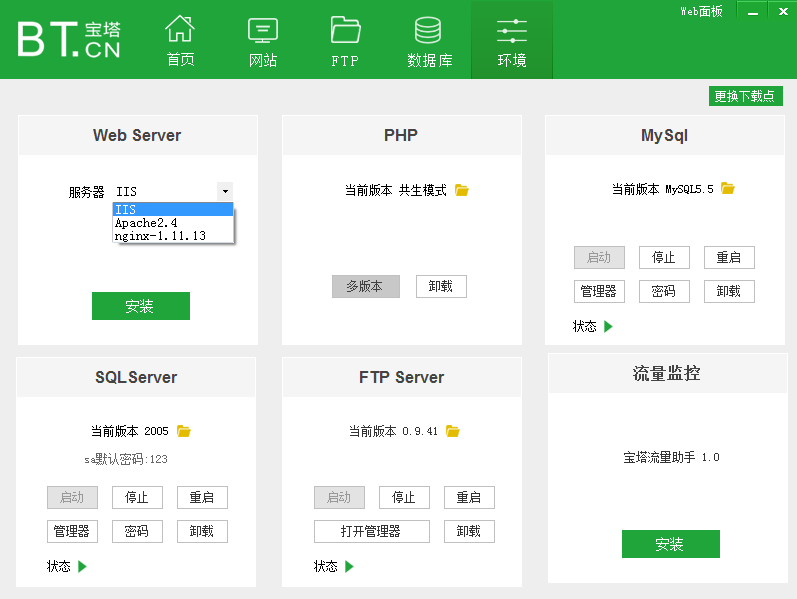This screenshot has width=797, height=599.
Task: Choose IIS in the server list
Action: (x=173, y=209)
